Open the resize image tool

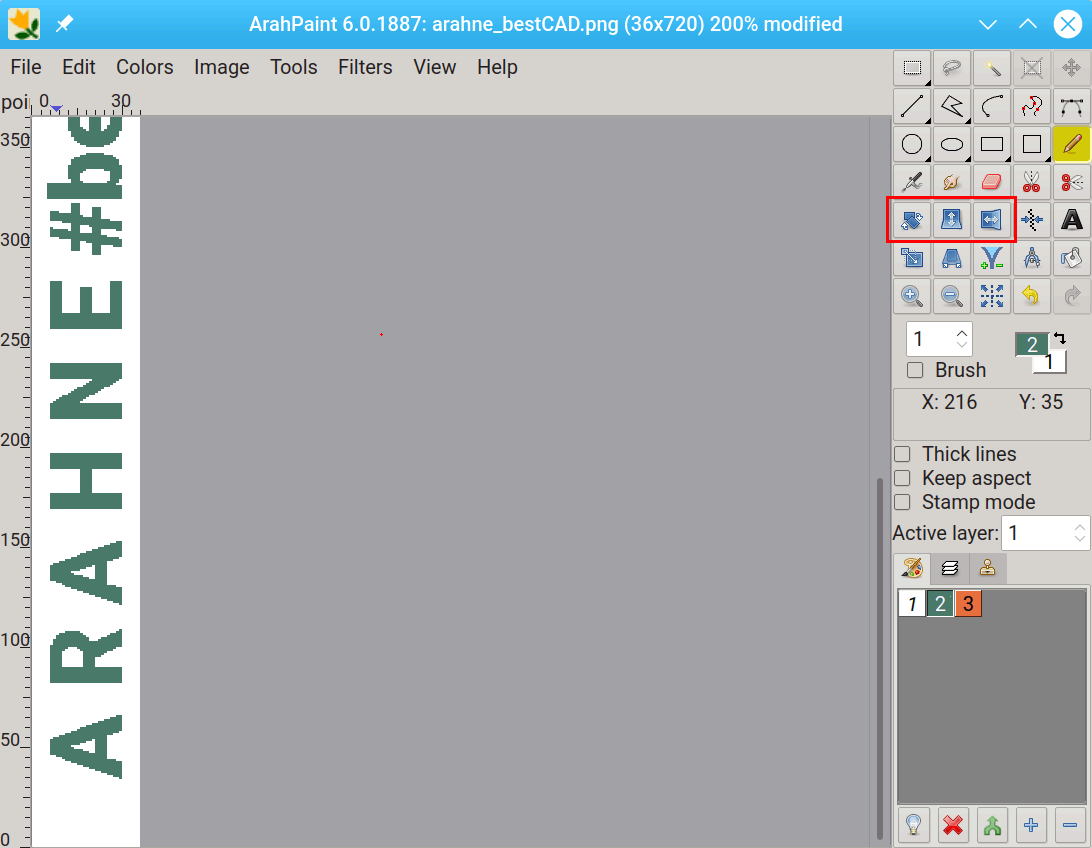912,258
